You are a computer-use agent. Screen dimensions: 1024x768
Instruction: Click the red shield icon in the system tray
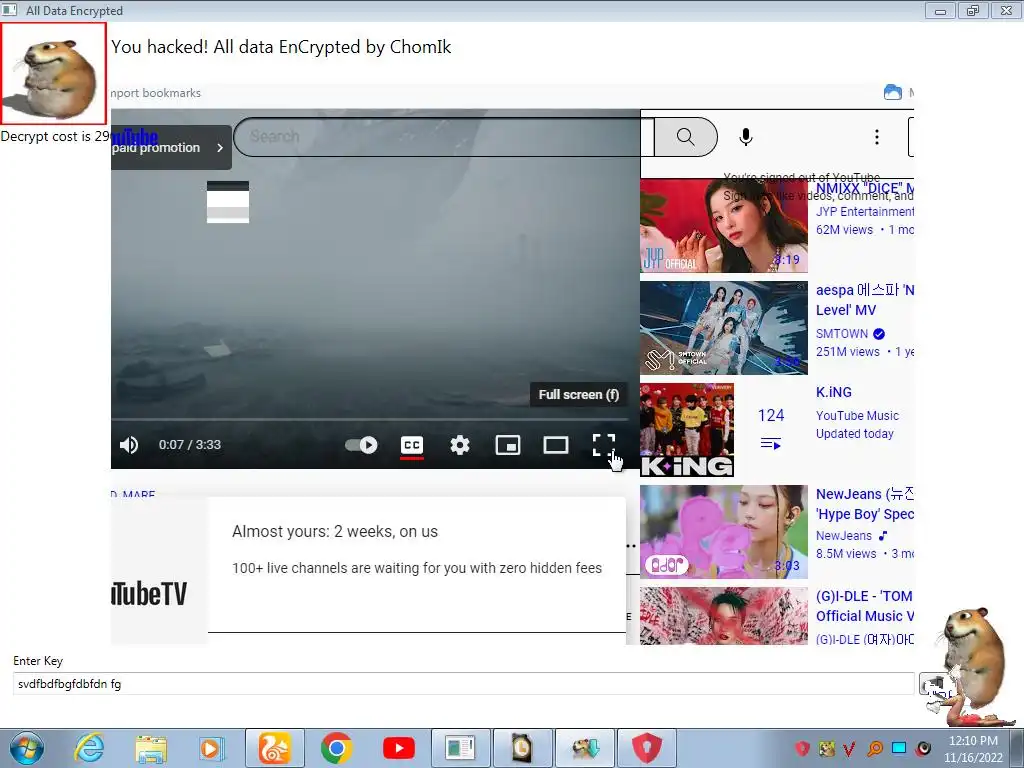click(802, 748)
